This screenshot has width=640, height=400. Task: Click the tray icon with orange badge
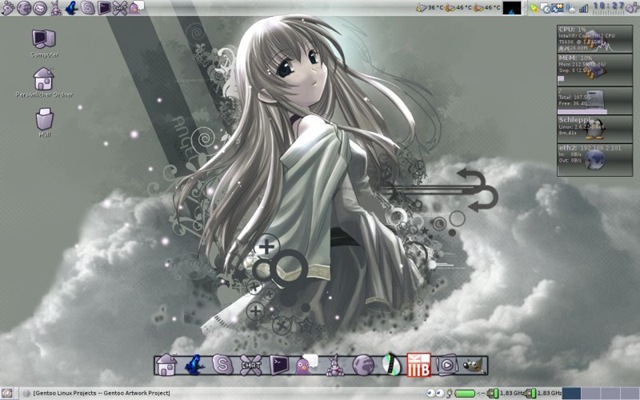pos(557,8)
